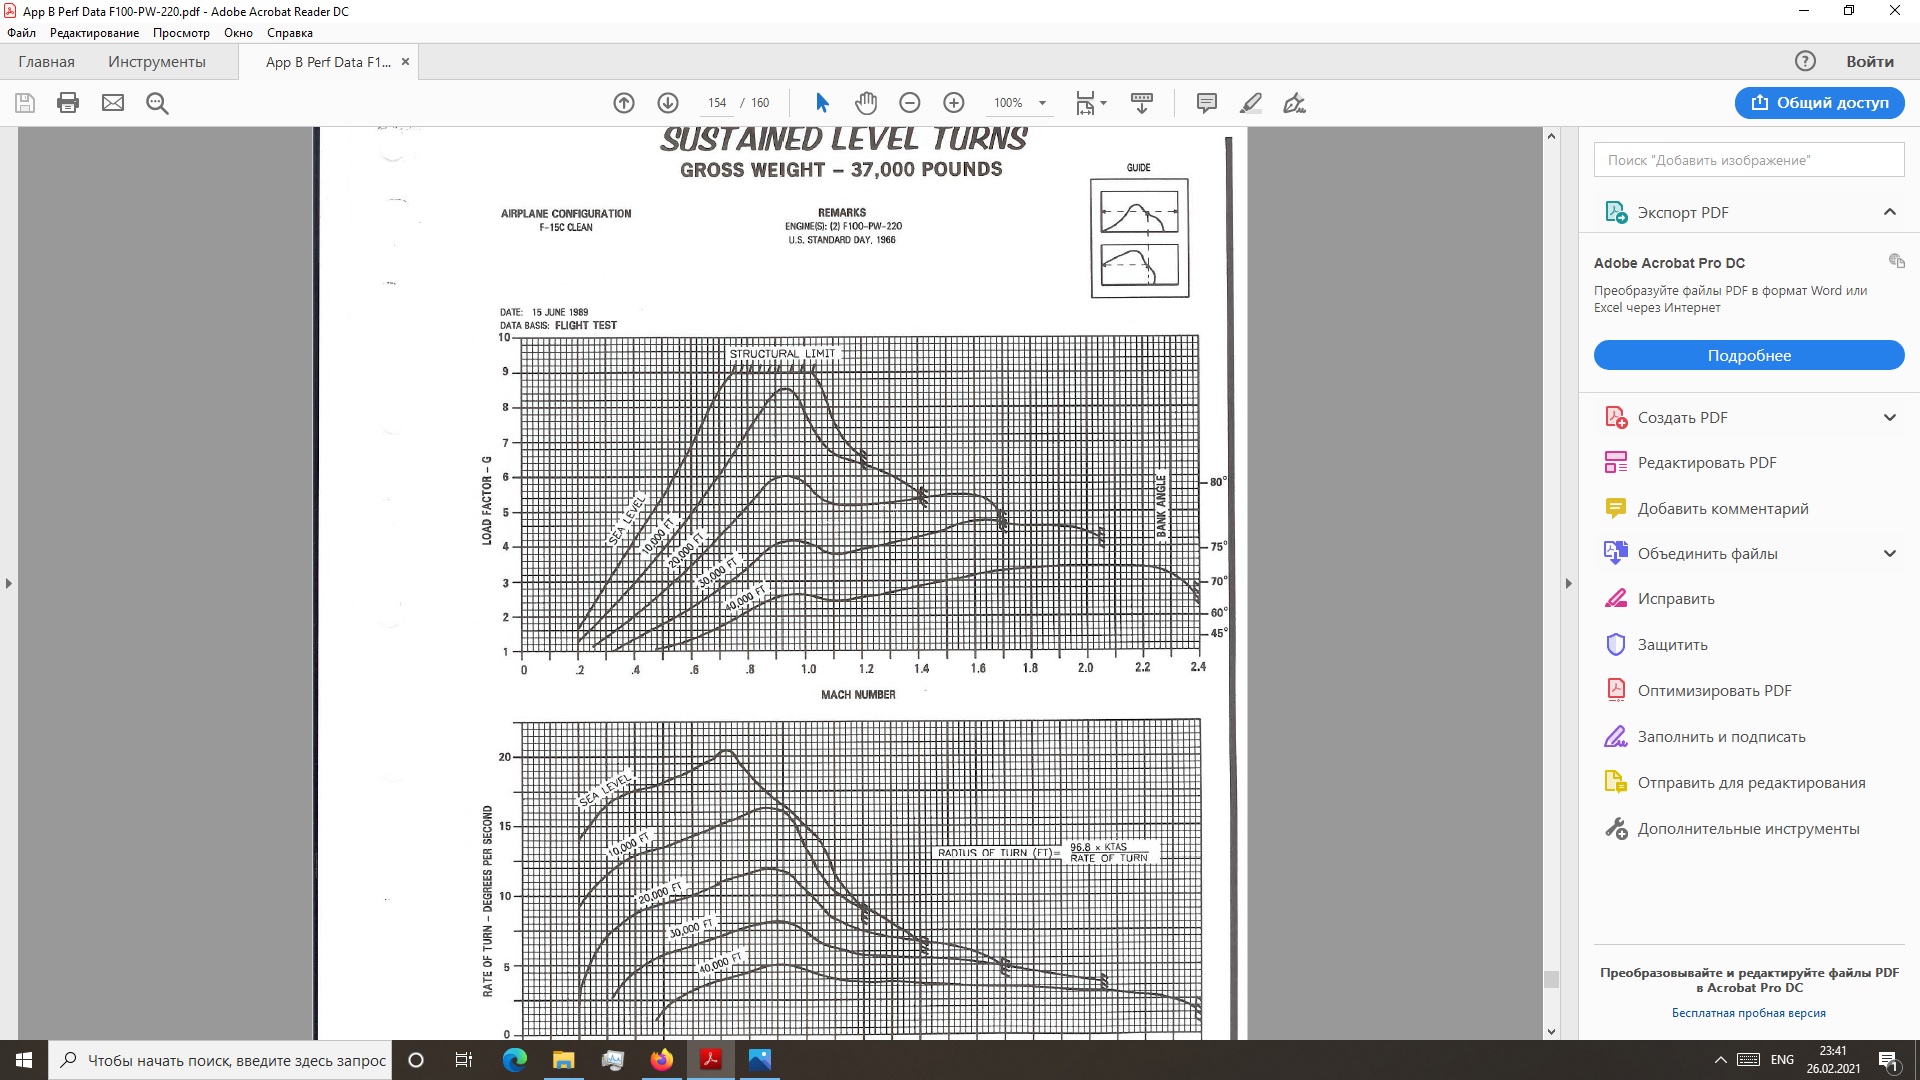Viewport: 1920px width, 1080px height.
Task: Open the Просмотр menu
Action: (181, 33)
